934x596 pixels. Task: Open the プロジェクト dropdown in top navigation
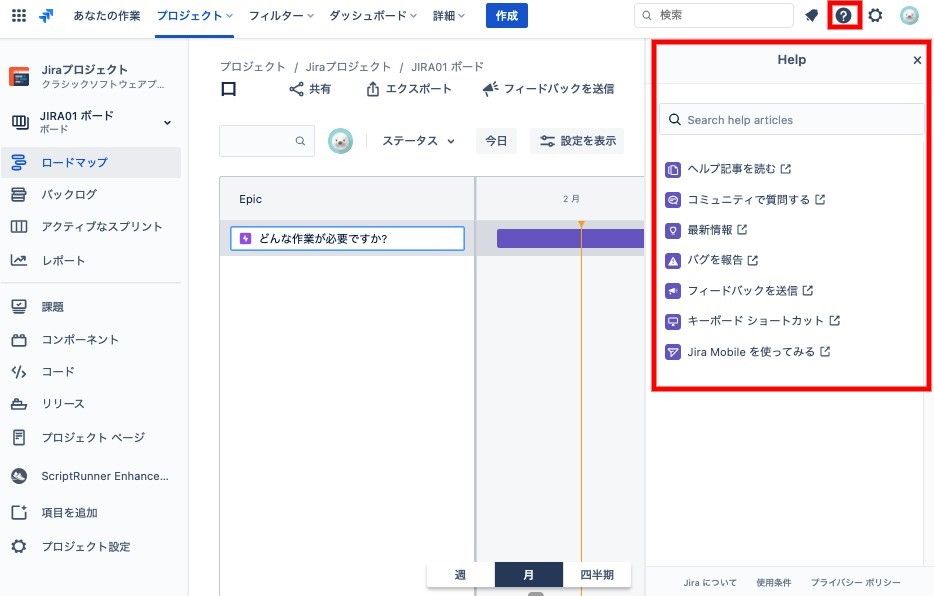pos(195,16)
